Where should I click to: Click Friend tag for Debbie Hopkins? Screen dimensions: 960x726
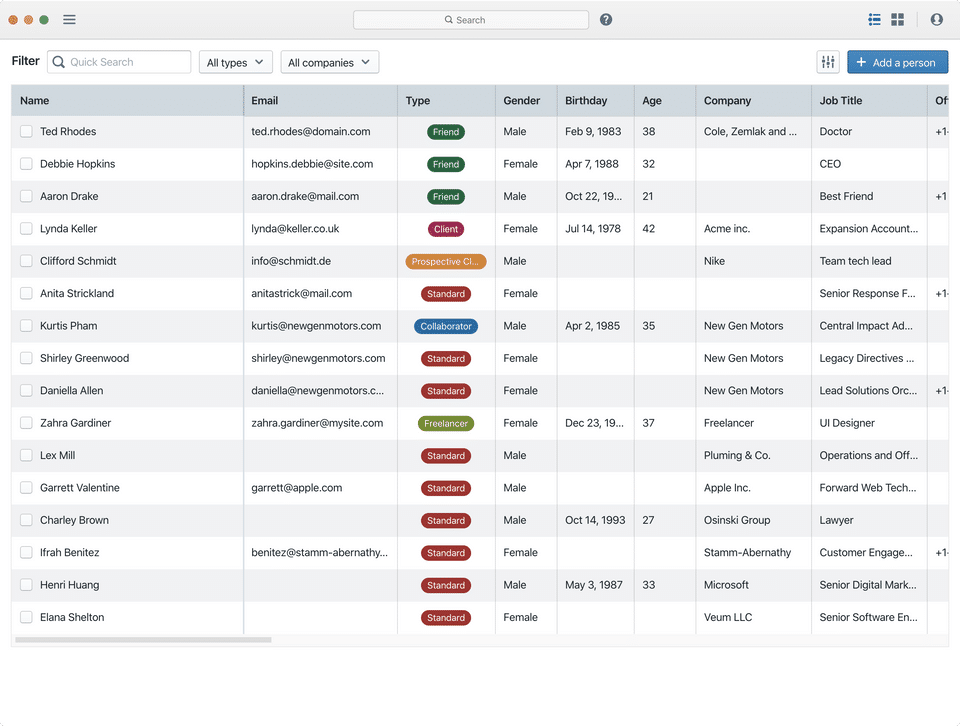tap(446, 164)
